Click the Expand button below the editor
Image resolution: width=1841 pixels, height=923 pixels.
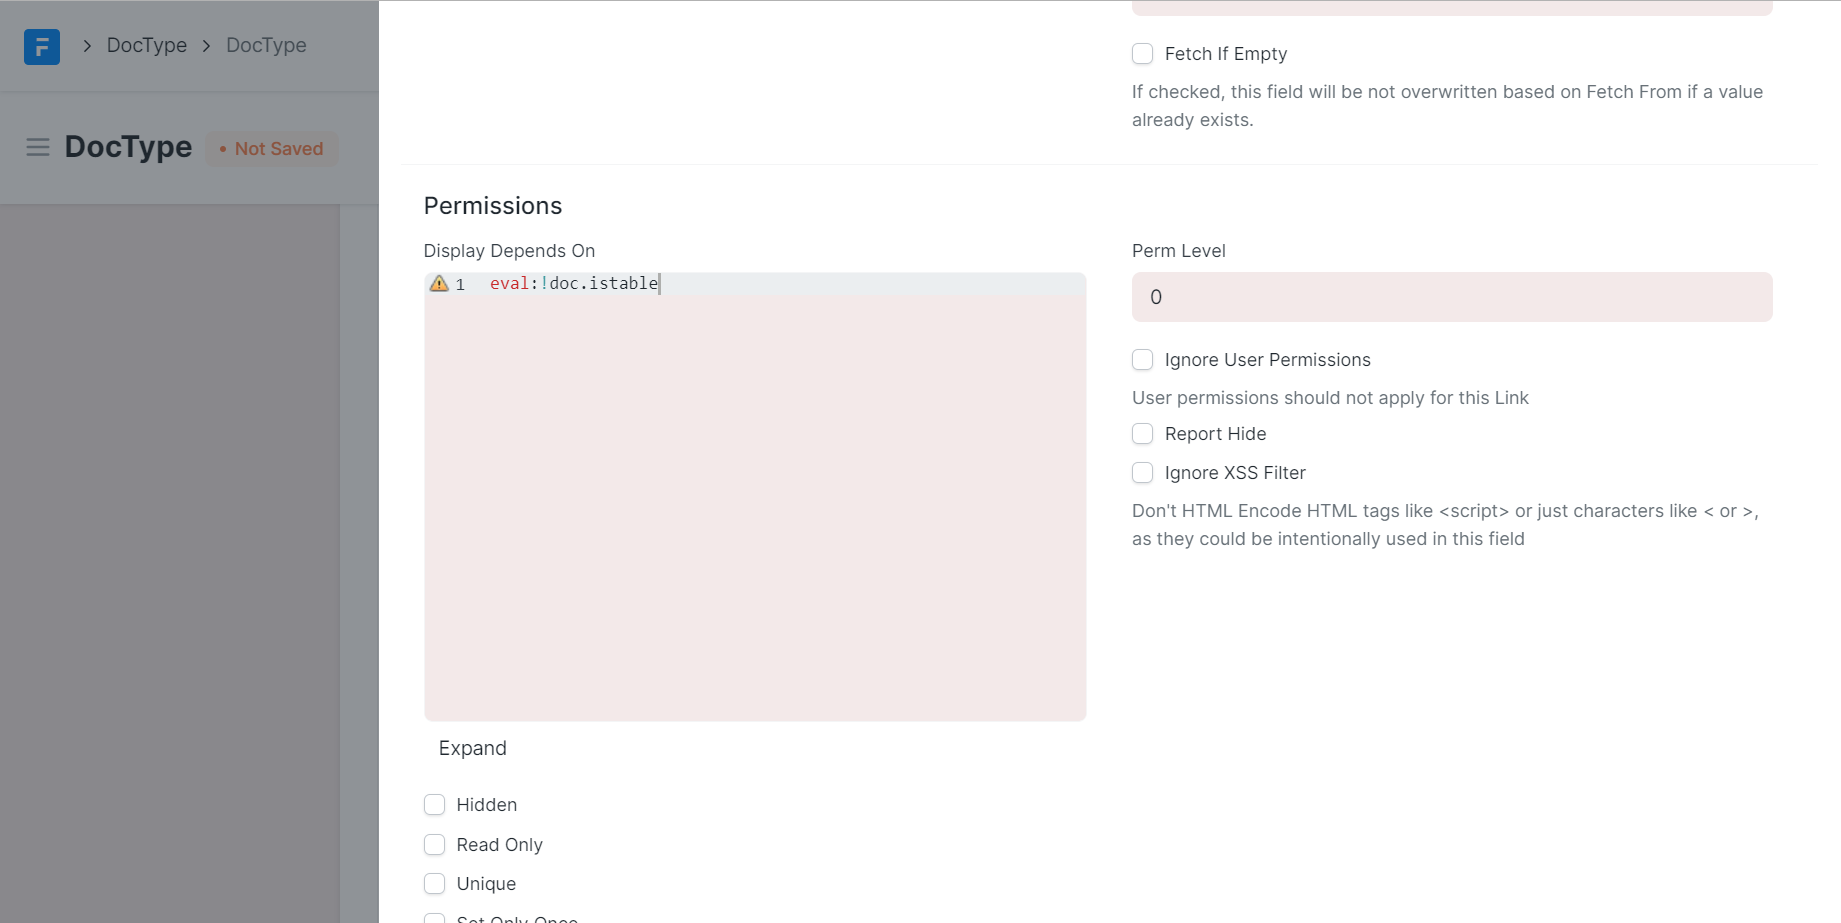tap(472, 748)
